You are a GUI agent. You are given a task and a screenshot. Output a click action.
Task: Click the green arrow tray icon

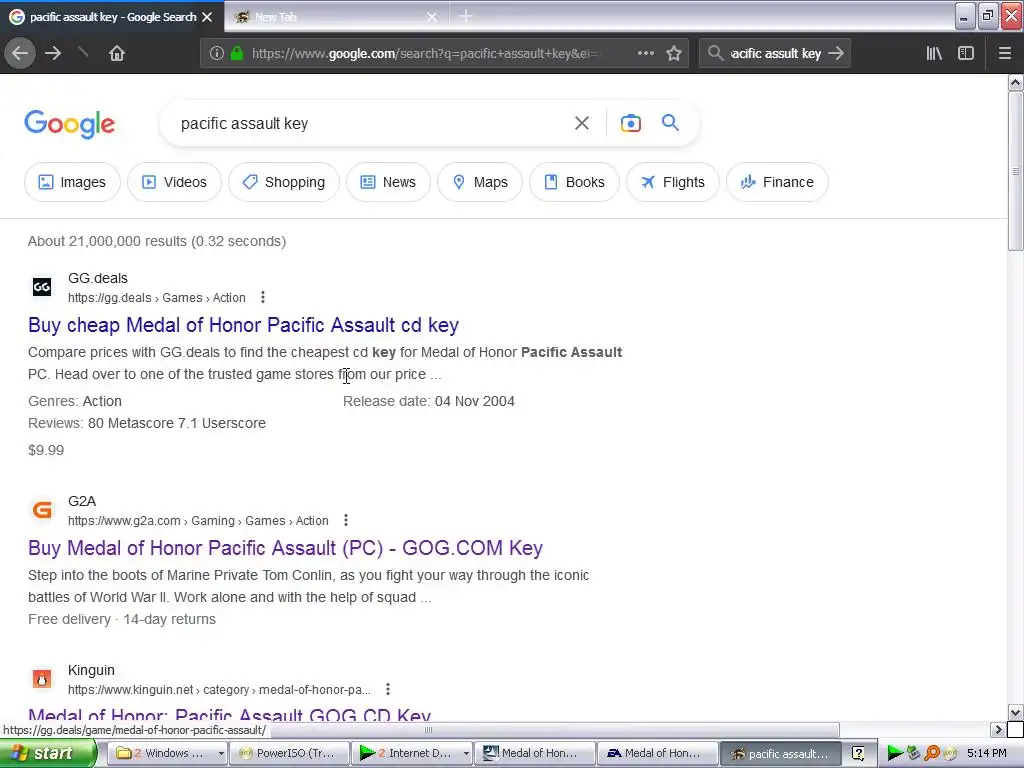895,754
